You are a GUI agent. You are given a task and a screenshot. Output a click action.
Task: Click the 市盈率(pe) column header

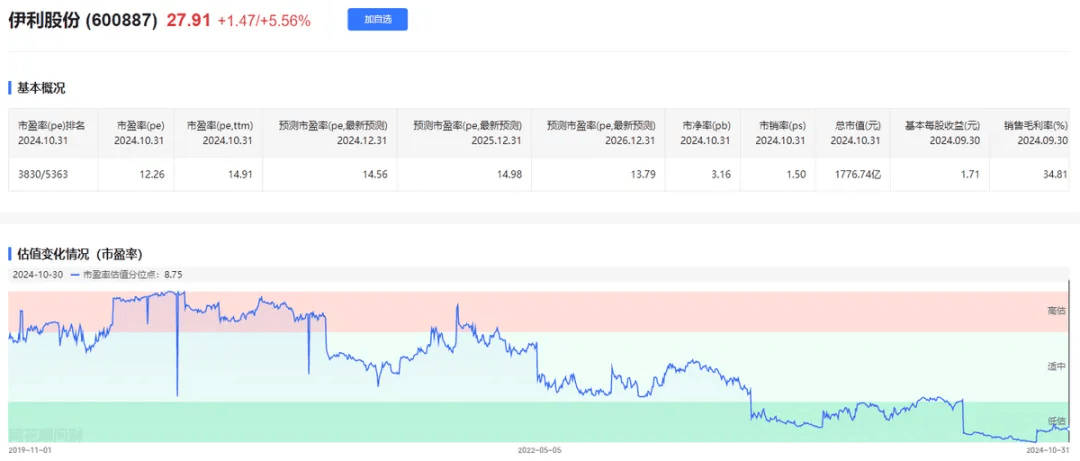136,132
